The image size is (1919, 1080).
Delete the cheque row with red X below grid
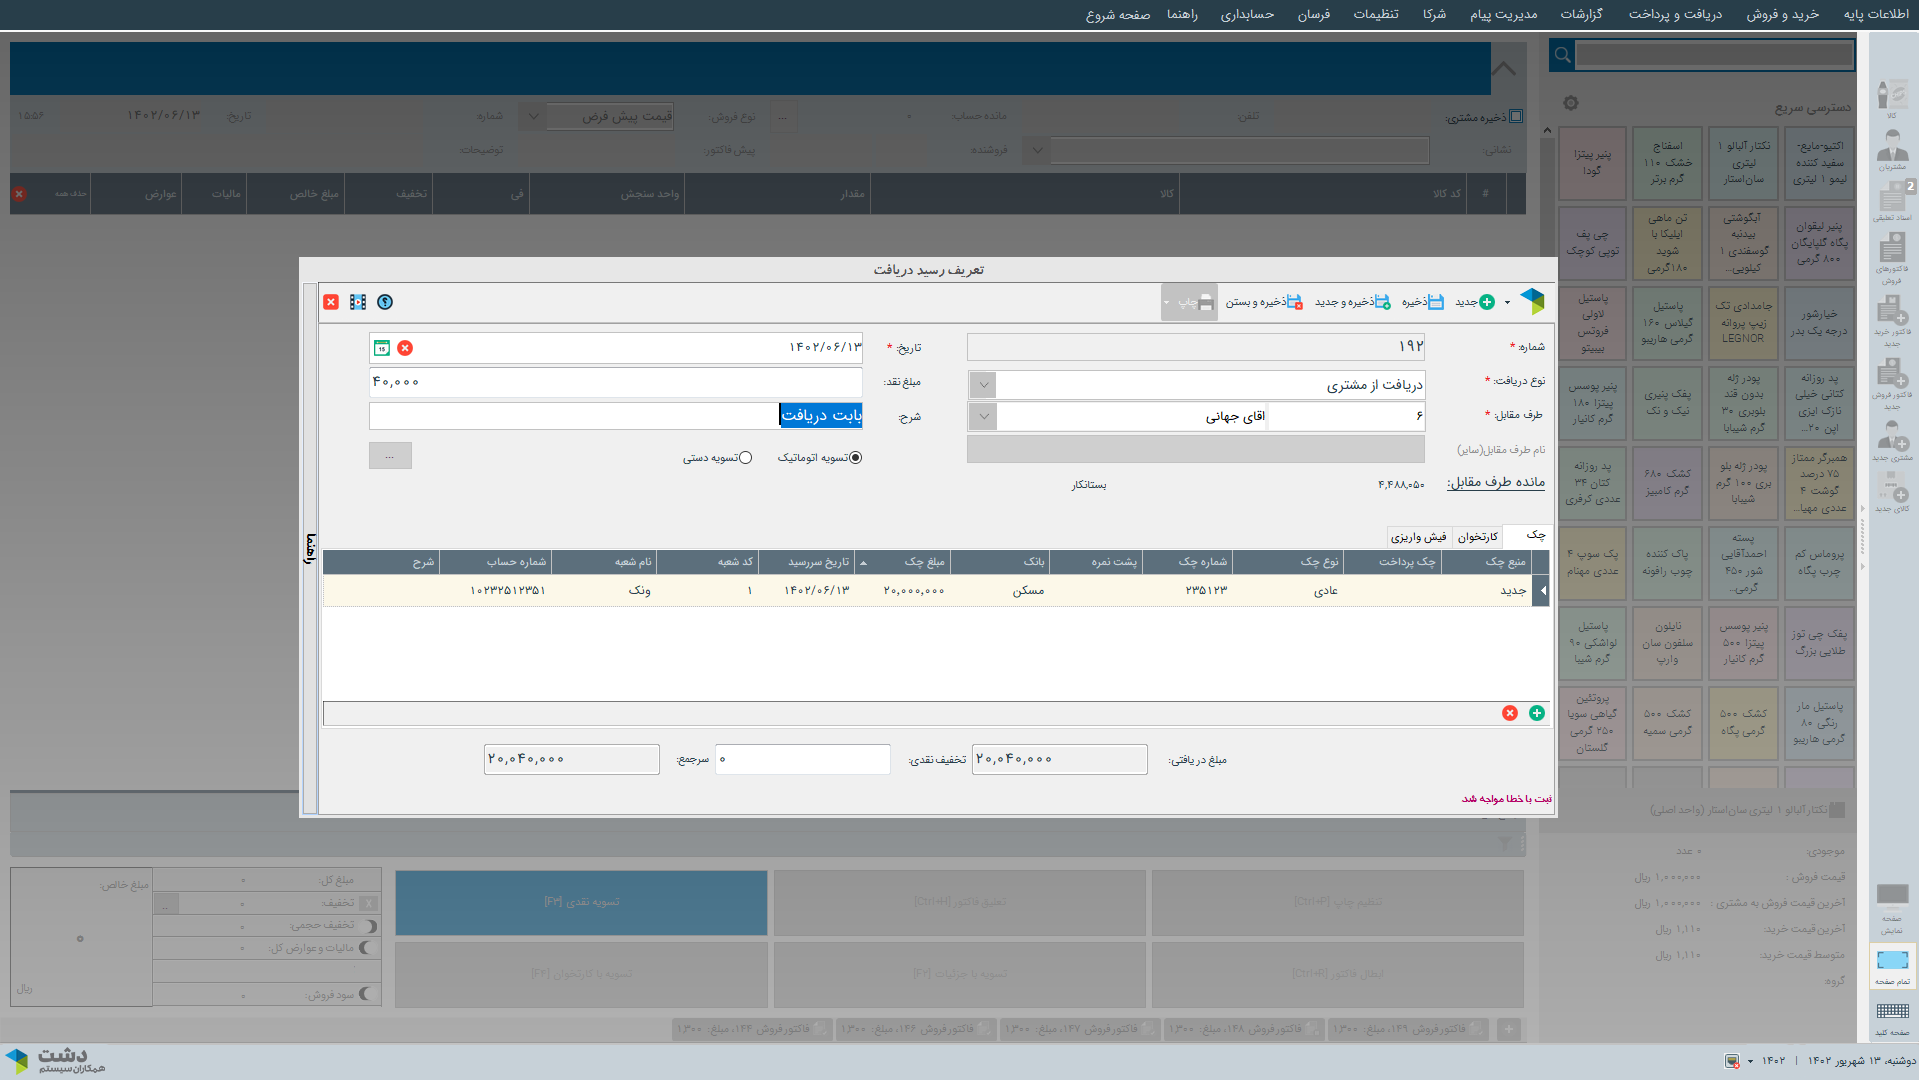click(x=1510, y=713)
